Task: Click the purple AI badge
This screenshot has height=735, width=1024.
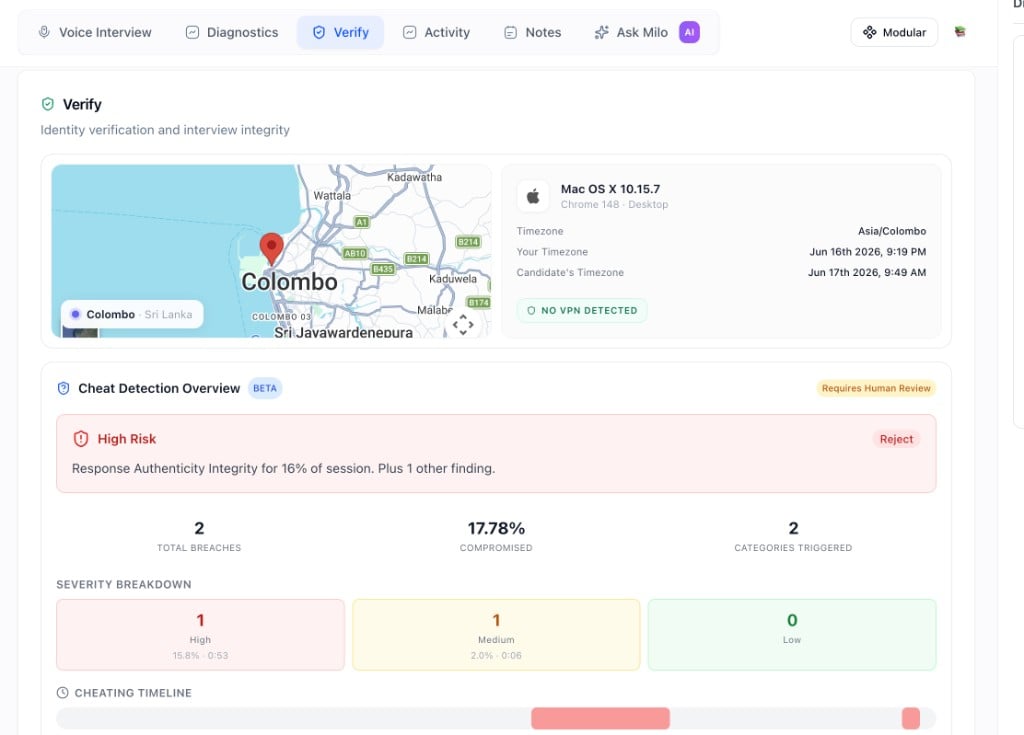Action: [689, 32]
